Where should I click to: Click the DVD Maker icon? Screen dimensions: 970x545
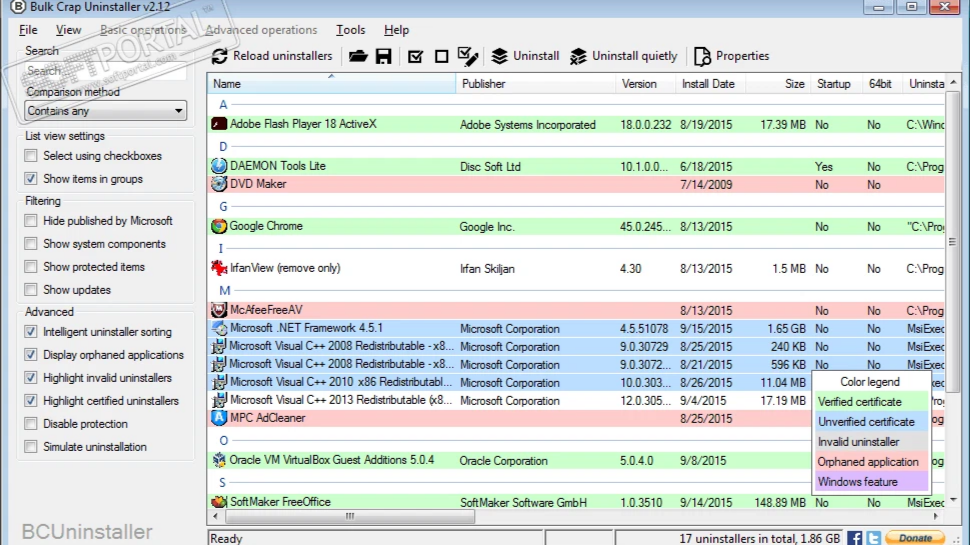pos(218,184)
